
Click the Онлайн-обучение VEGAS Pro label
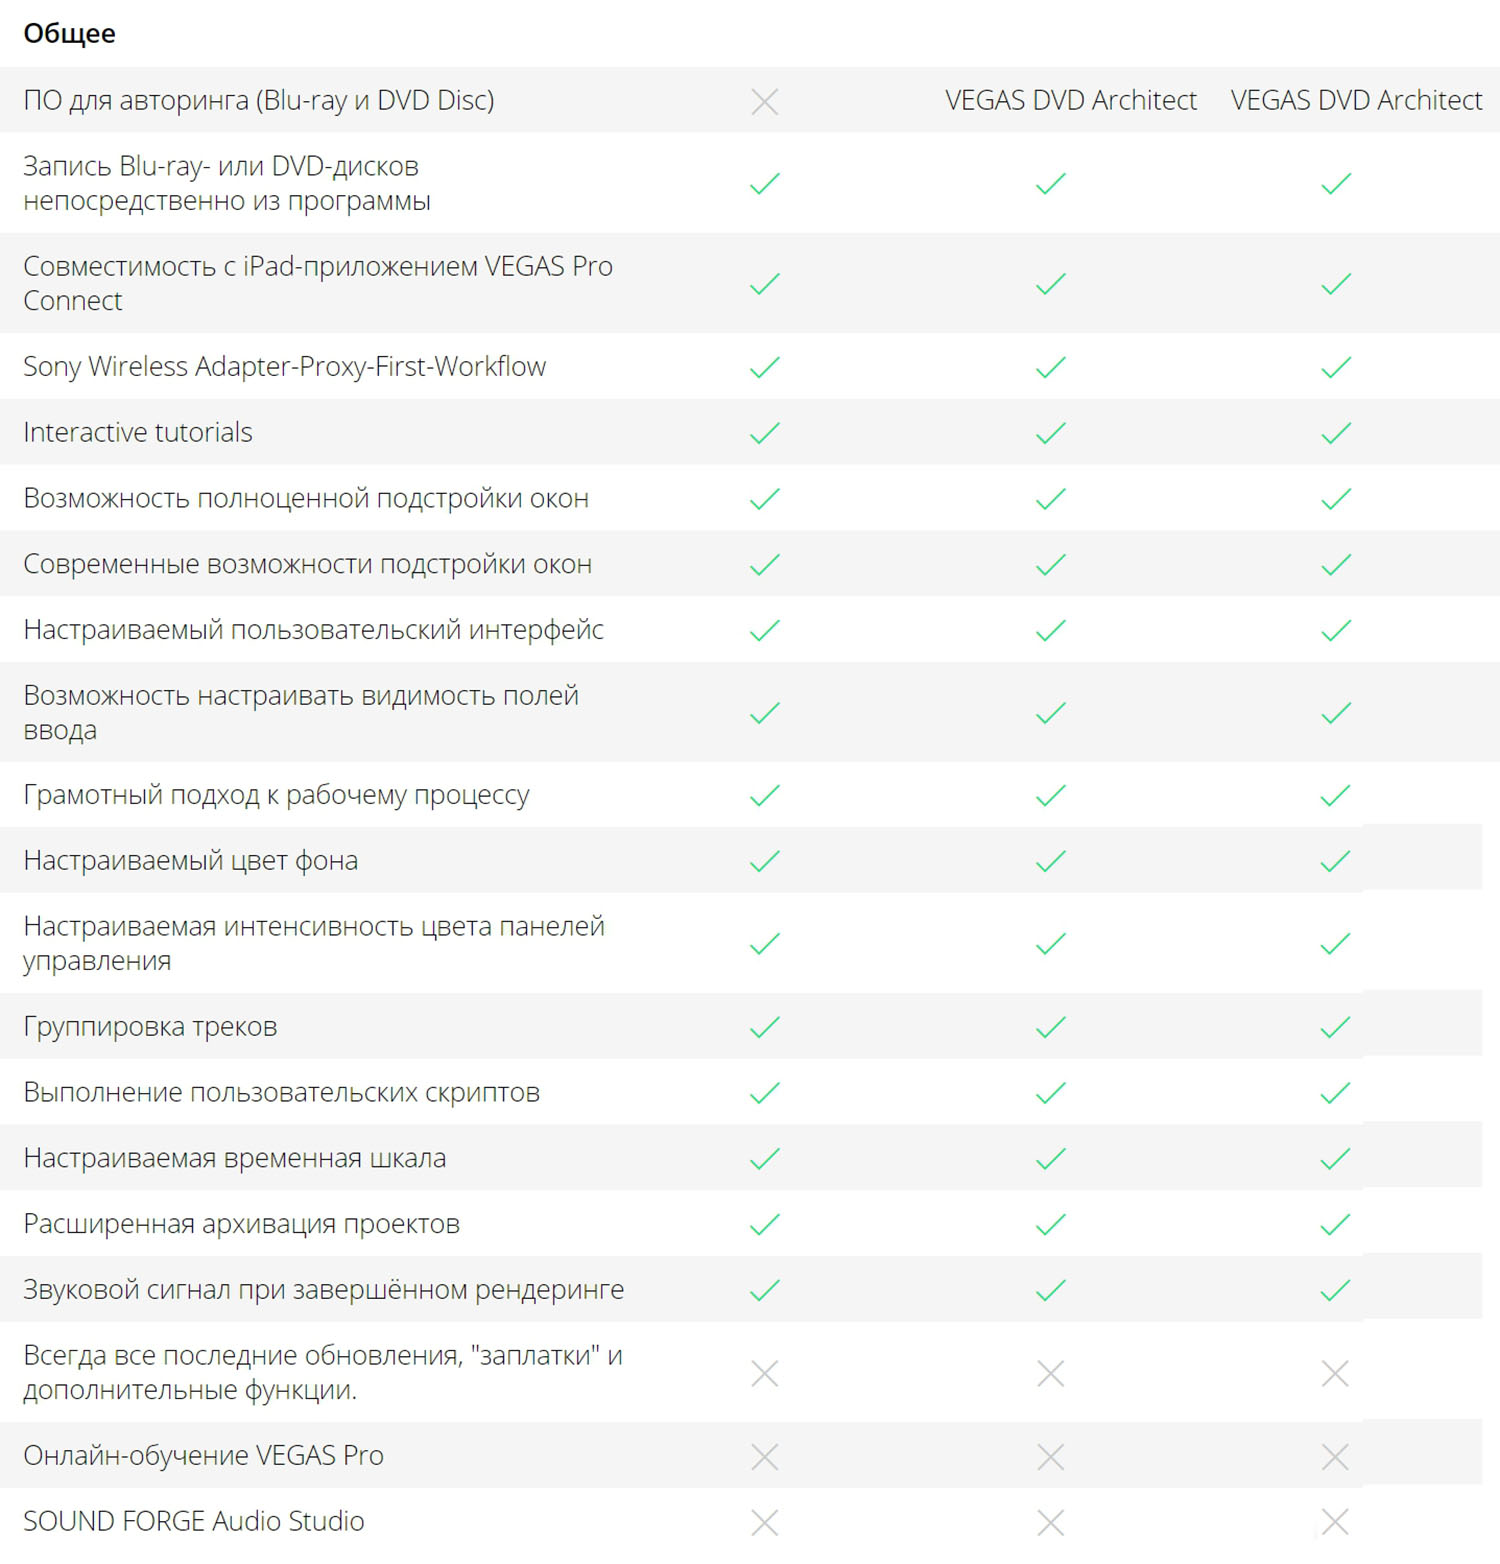pos(204,1455)
